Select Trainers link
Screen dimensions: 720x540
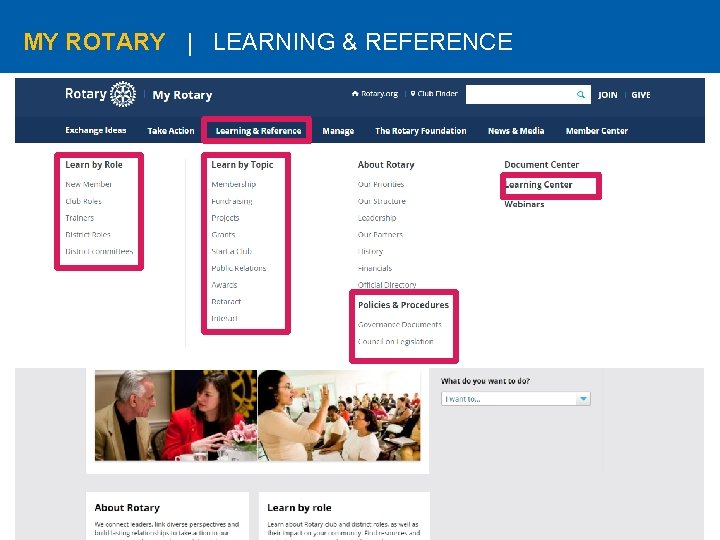[79, 218]
